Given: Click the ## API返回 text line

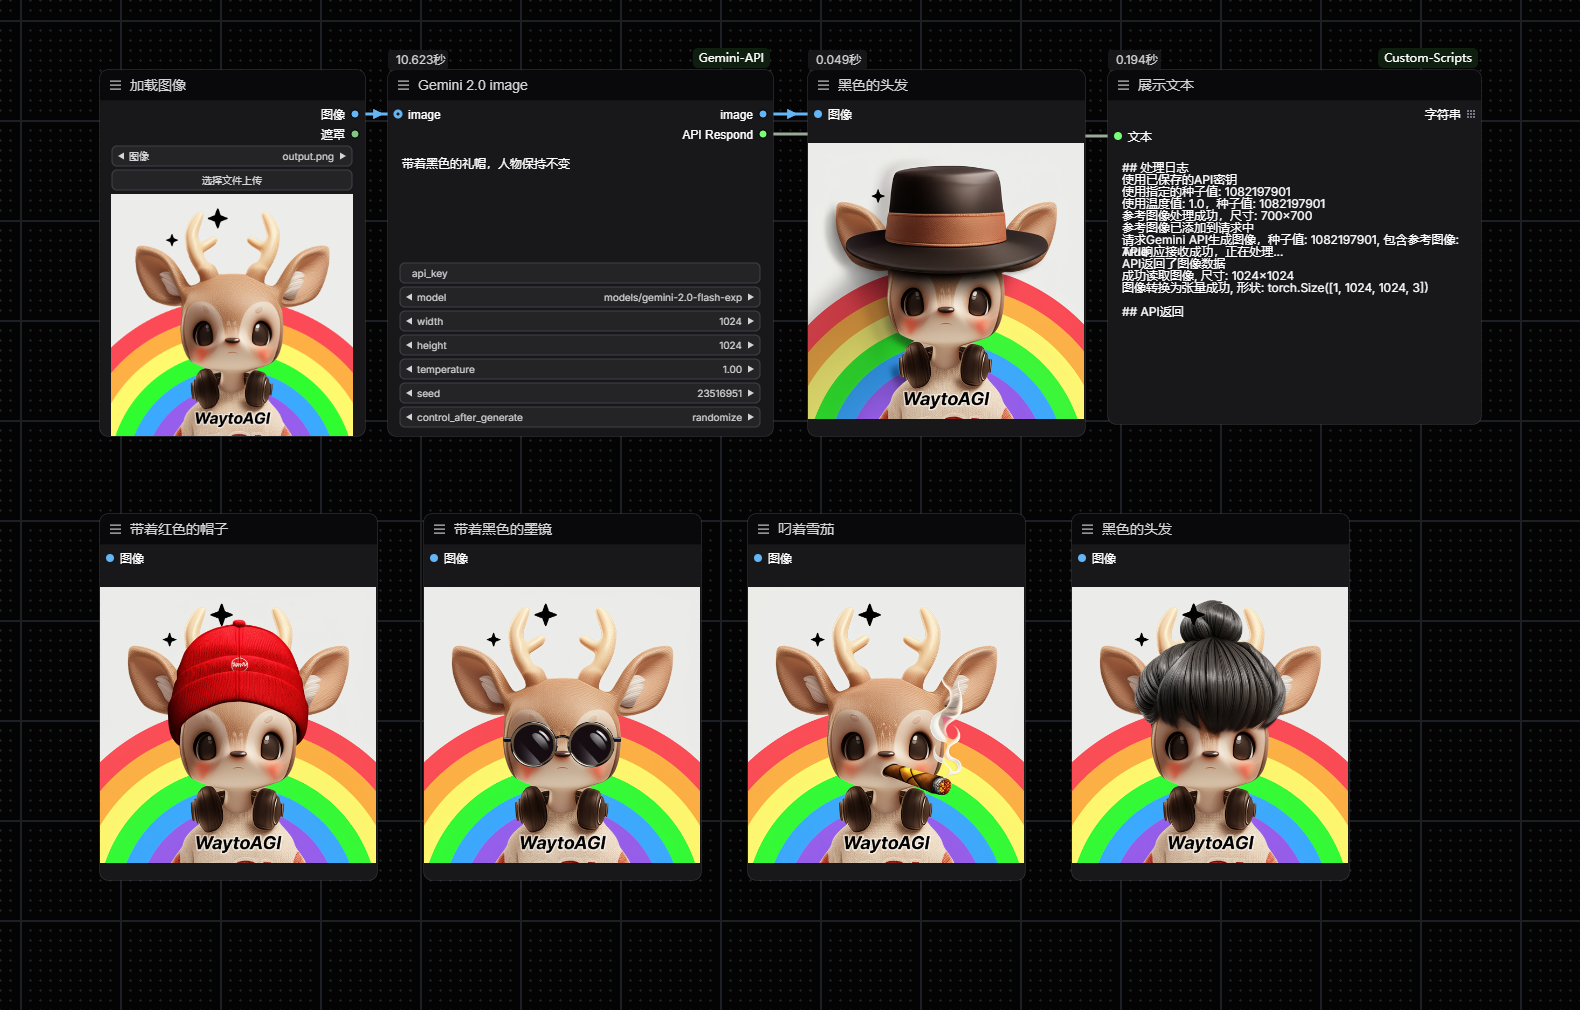Looking at the screenshot, I should tap(1153, 312).
